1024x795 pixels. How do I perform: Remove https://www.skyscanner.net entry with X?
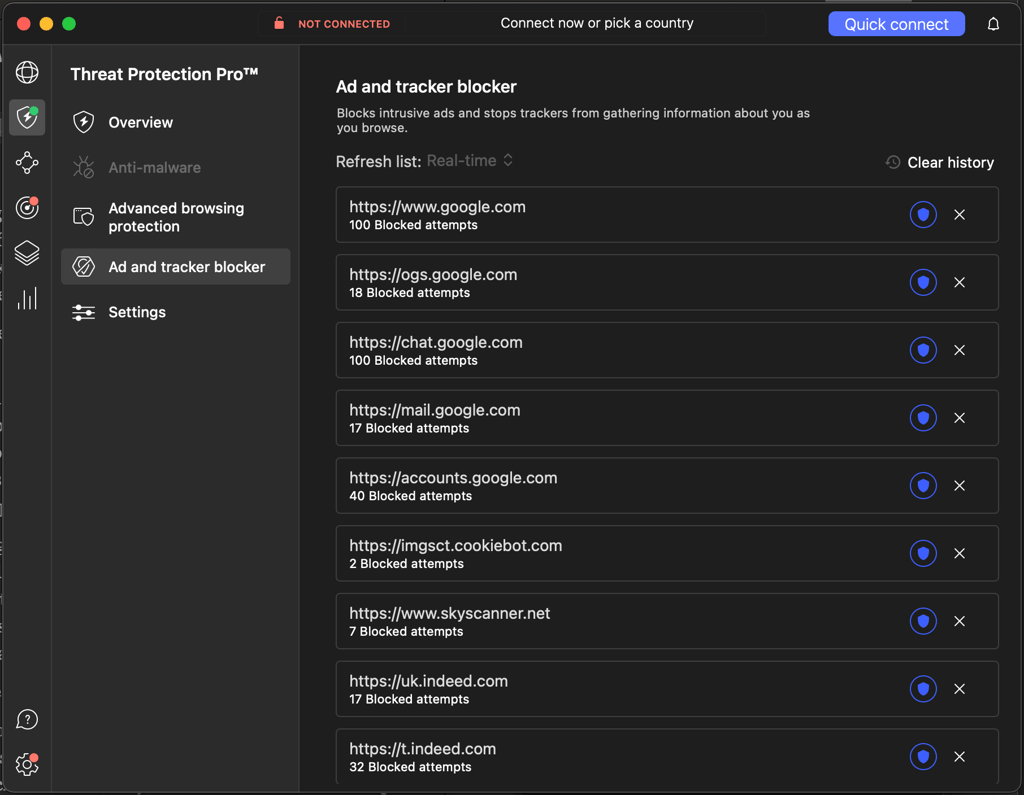(959, 621)
